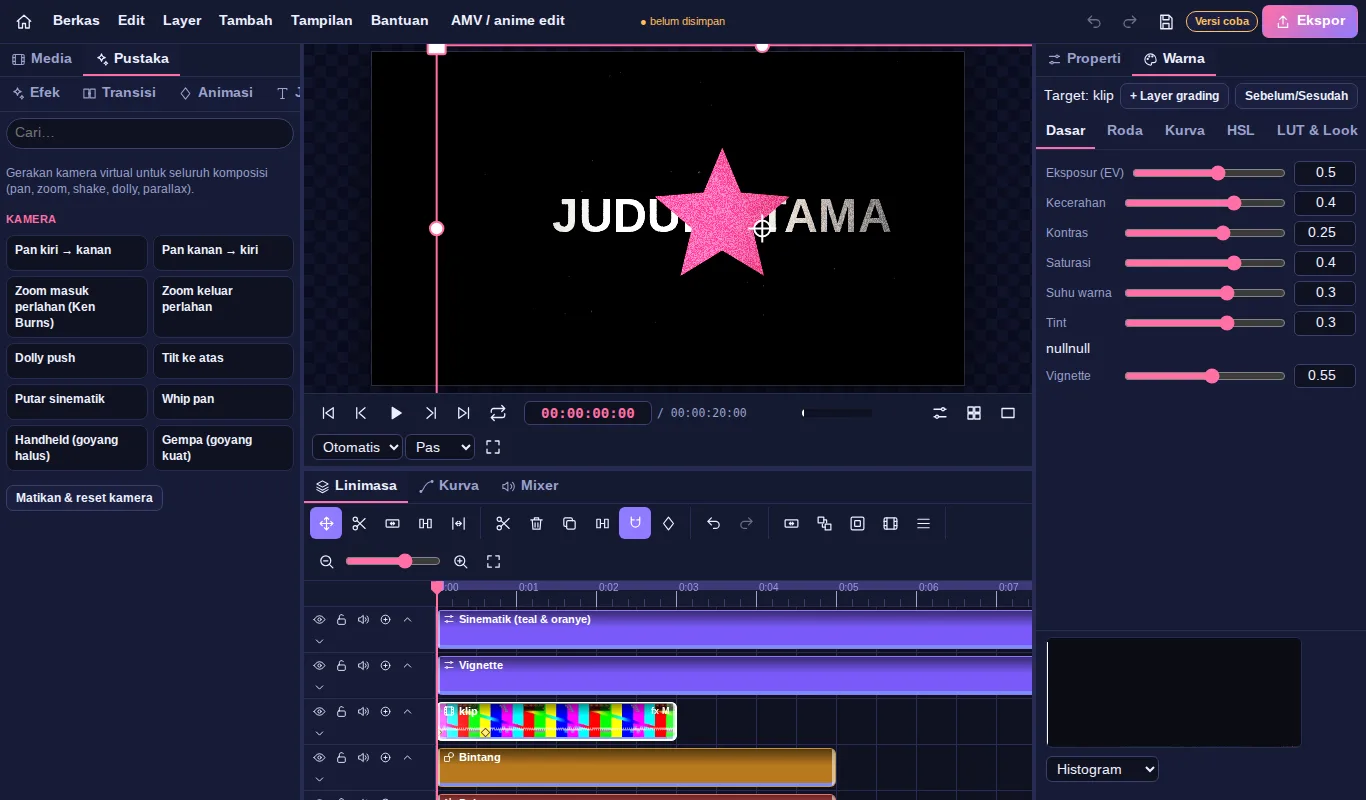Screen dimensions: 1366x800
Task: Click the filmstrip icon in timeline toolbar
Action: pos(890,523)
